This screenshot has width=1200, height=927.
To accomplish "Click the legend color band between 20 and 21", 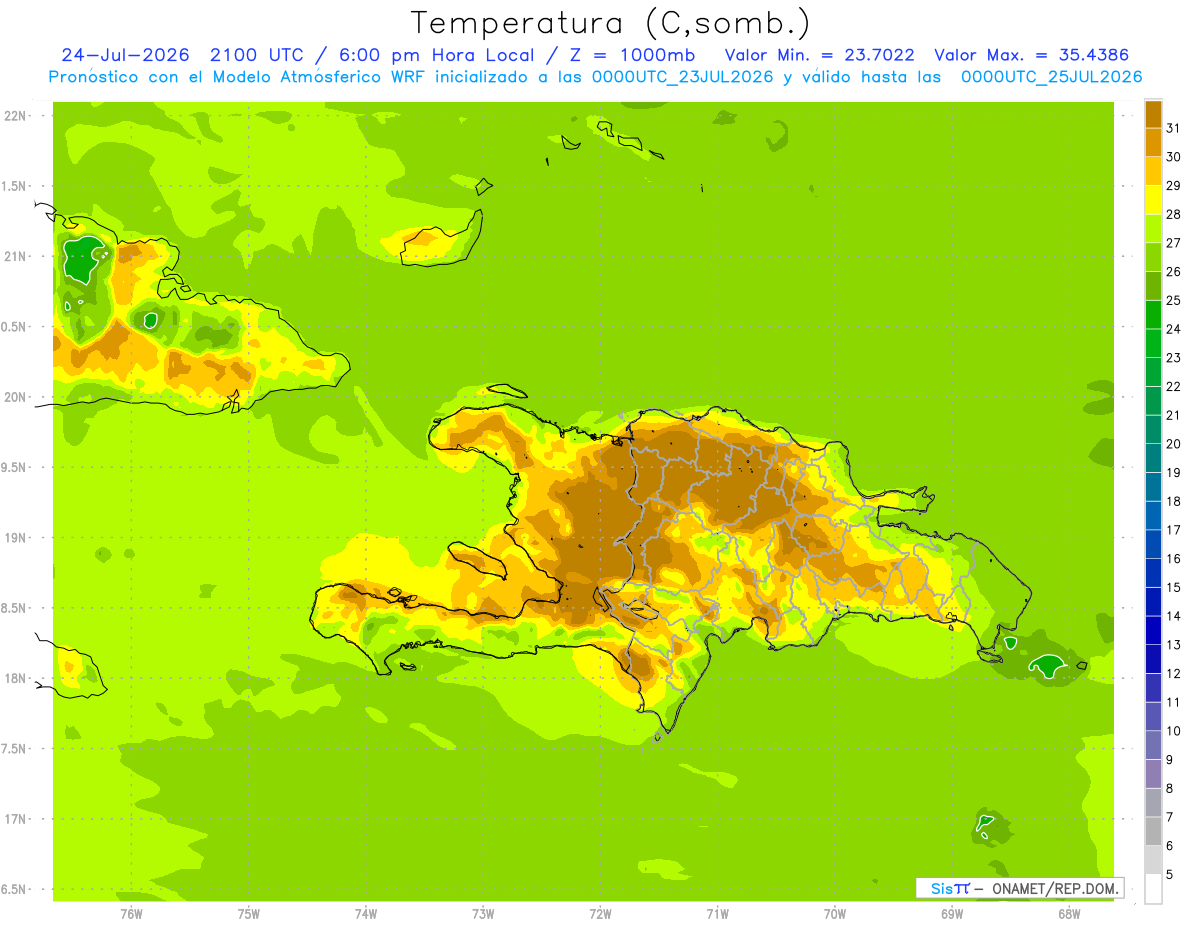I will click(x=1153, y=429).
